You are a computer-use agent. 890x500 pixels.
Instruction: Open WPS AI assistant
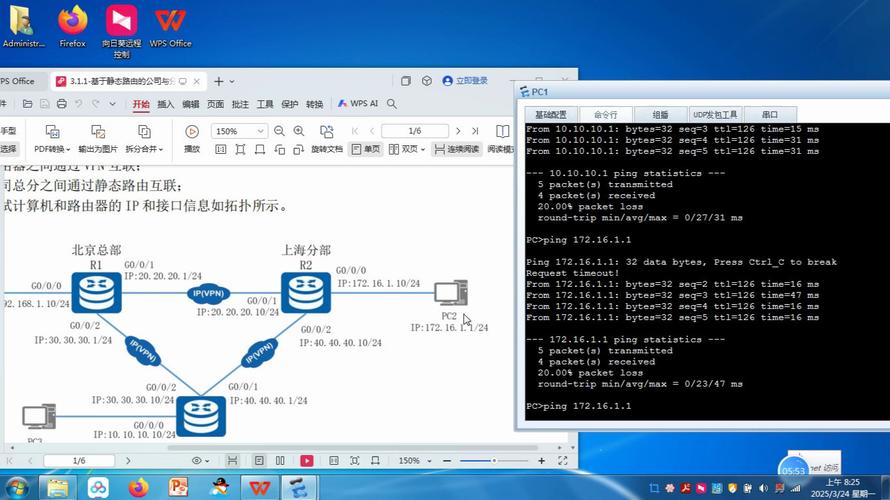358,103
